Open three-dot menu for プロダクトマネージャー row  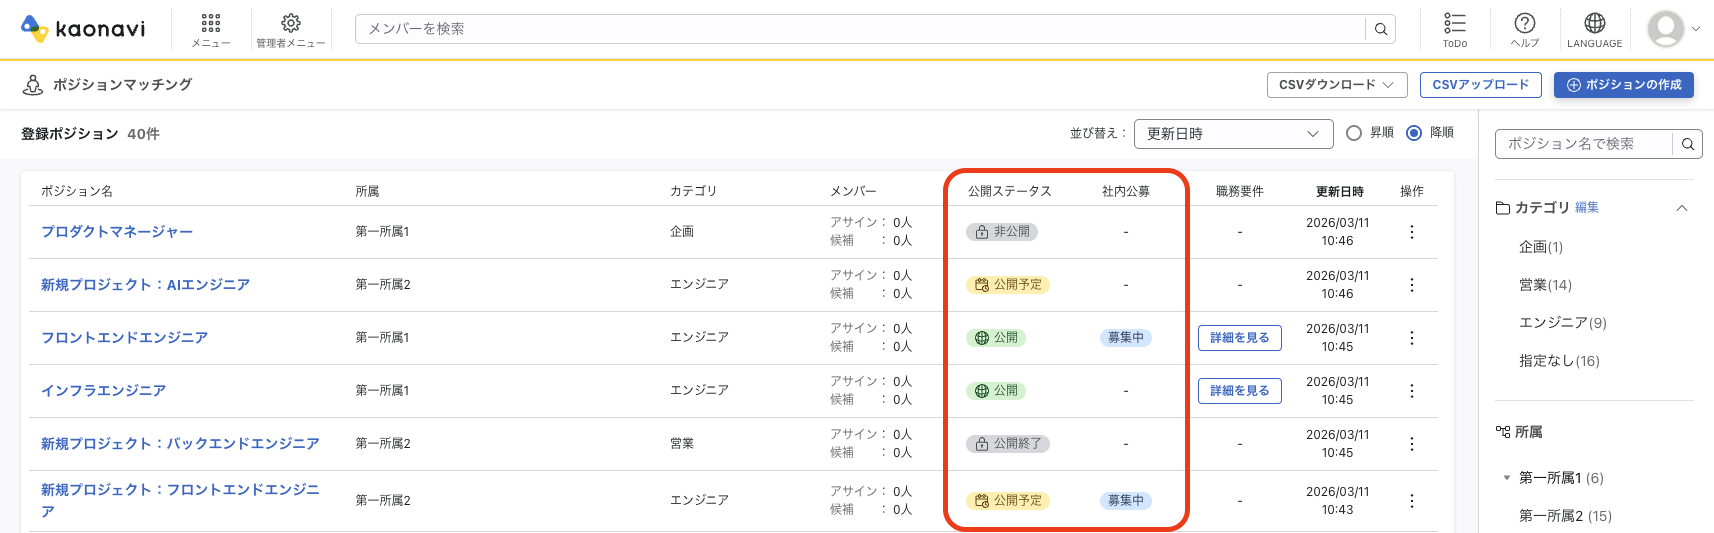point(1411,232)
